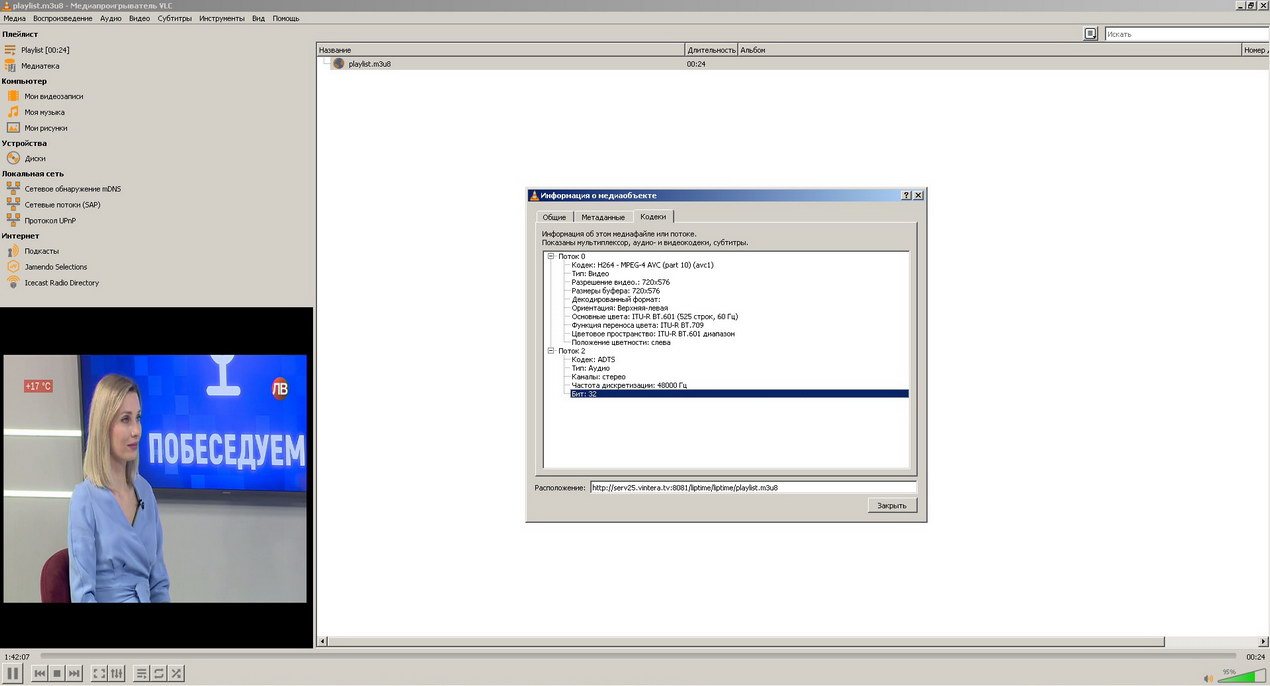Select the Размеры буфера: 720x576 row
1270x686 pixels.
point(615,291)
